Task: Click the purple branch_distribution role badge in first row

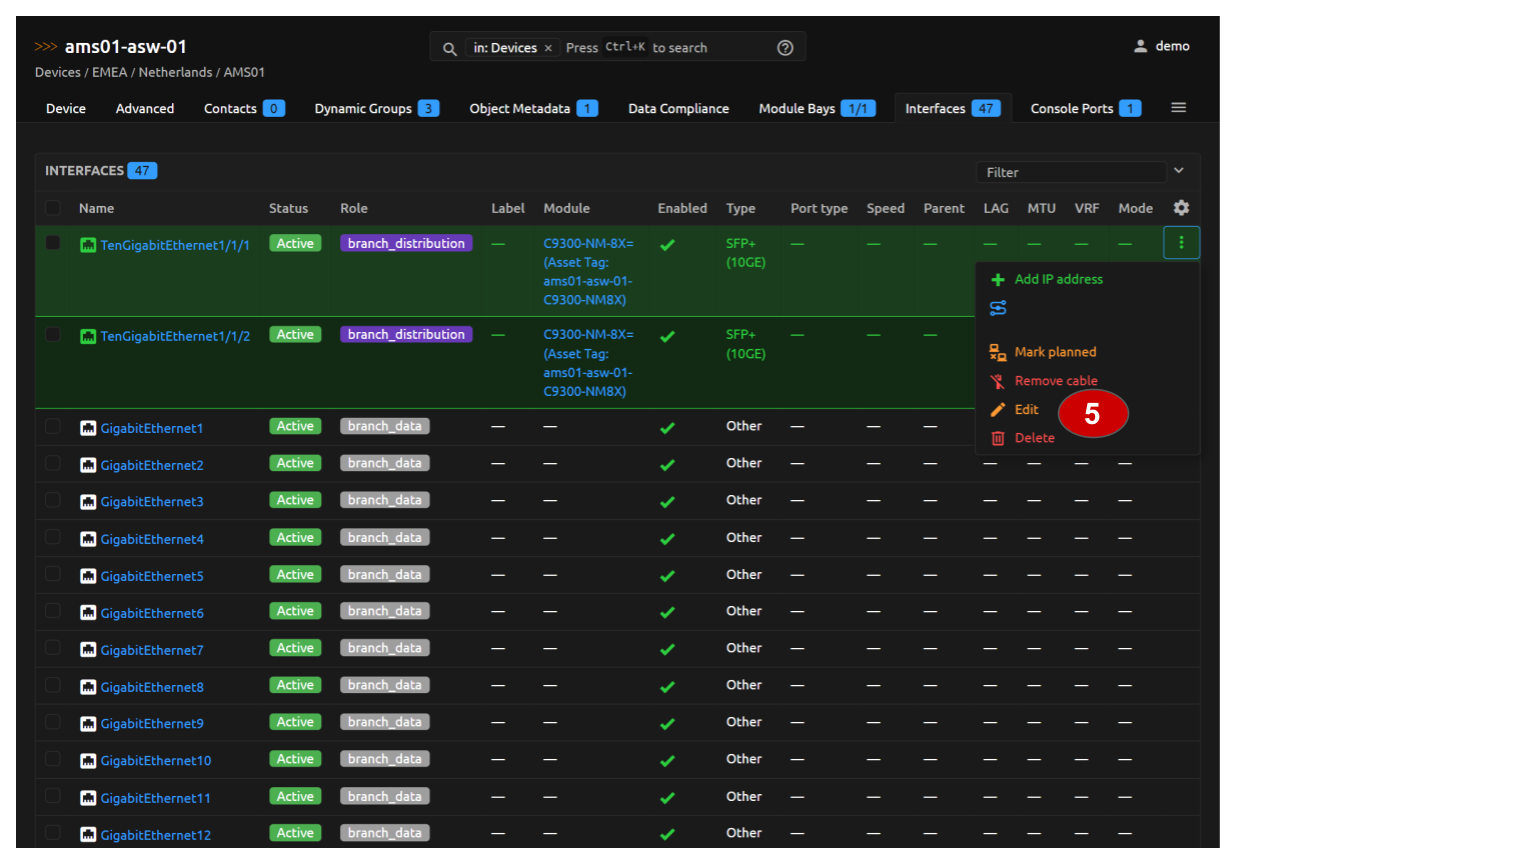Action: 406,244
